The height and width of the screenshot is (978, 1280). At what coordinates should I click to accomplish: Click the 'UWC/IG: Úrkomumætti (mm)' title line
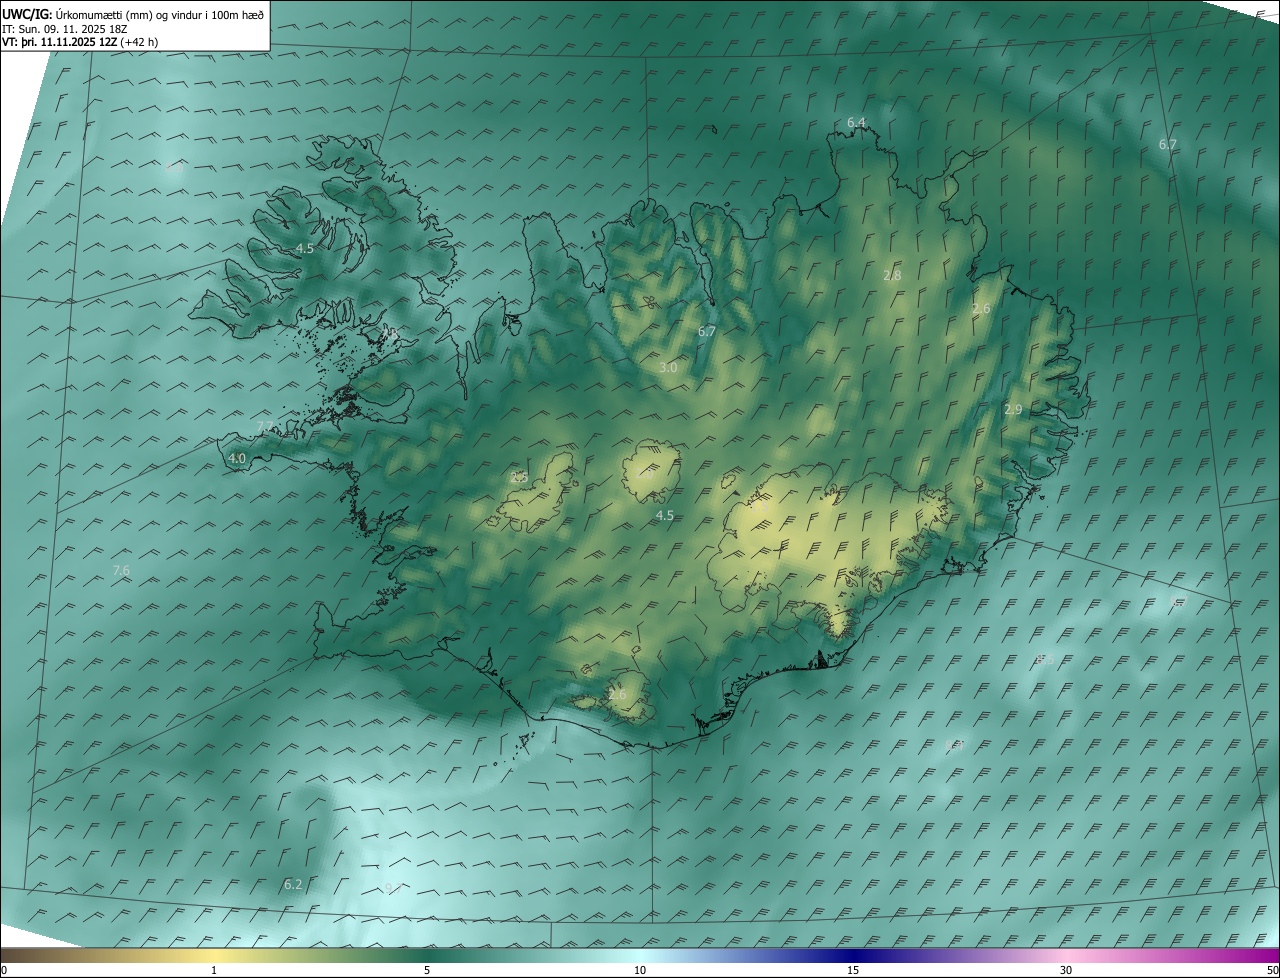(x=133, y=14)
